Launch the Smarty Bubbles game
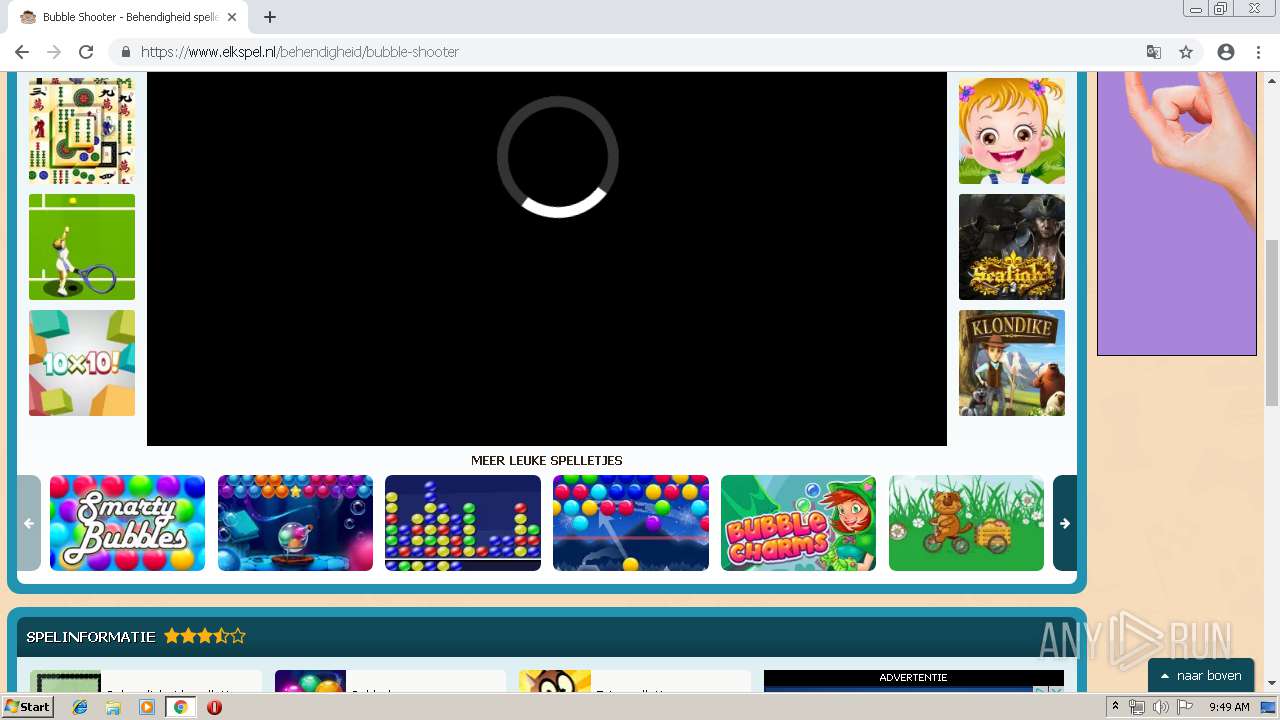 coord(127,523)
